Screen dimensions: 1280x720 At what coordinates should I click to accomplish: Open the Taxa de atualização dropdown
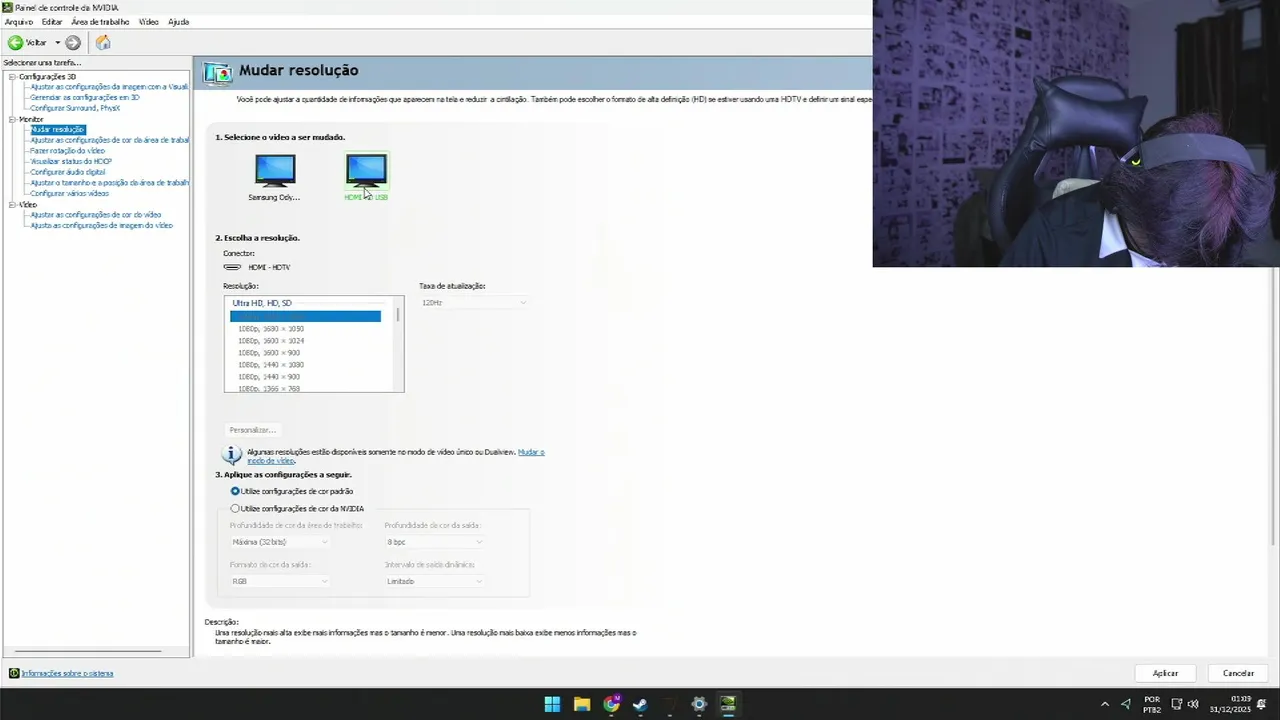click(473, 302)
